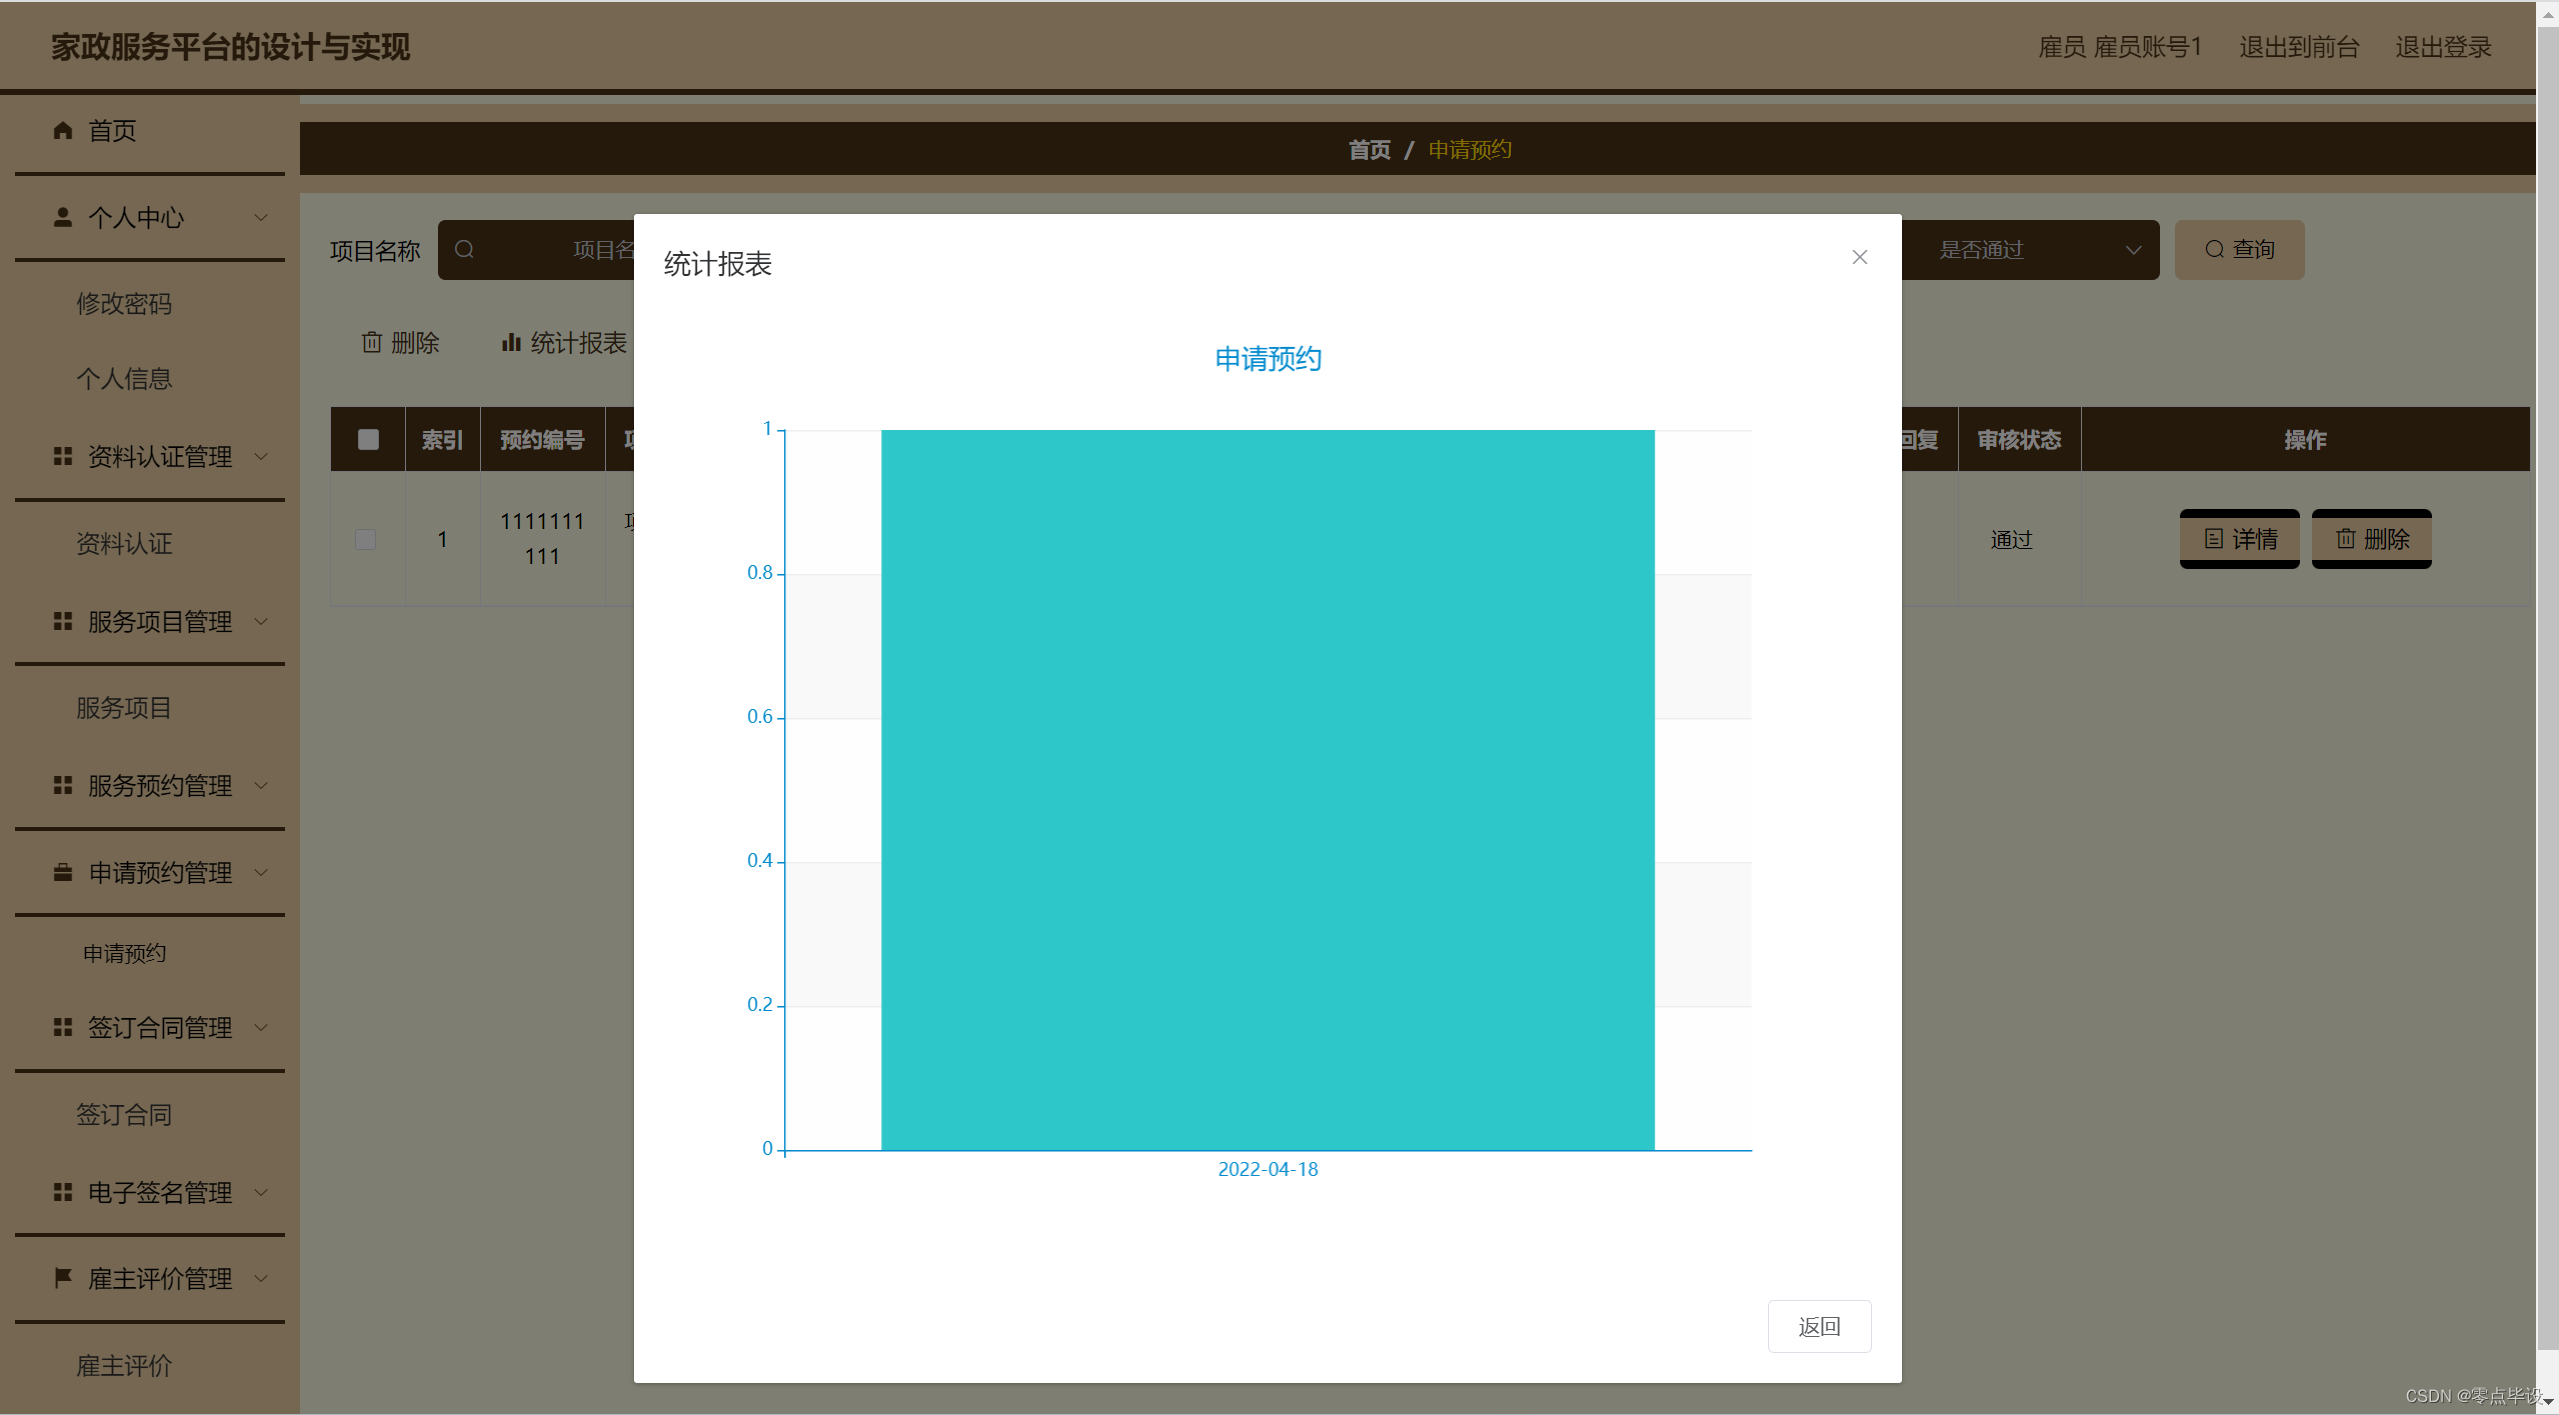Collapse the 资料认证管理 chevron
The height and width of the screenshot is (1415, 2559).
261,456
